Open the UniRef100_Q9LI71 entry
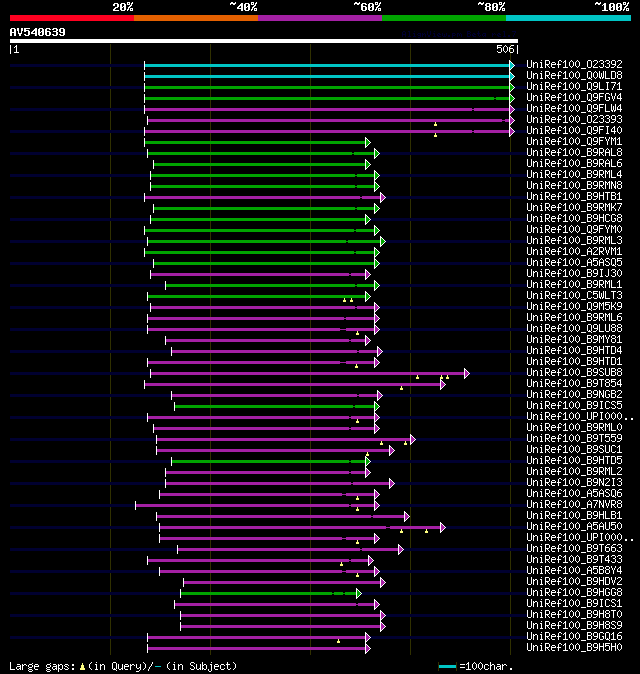Viewport: 640px width, 674px height. point(574,86)
